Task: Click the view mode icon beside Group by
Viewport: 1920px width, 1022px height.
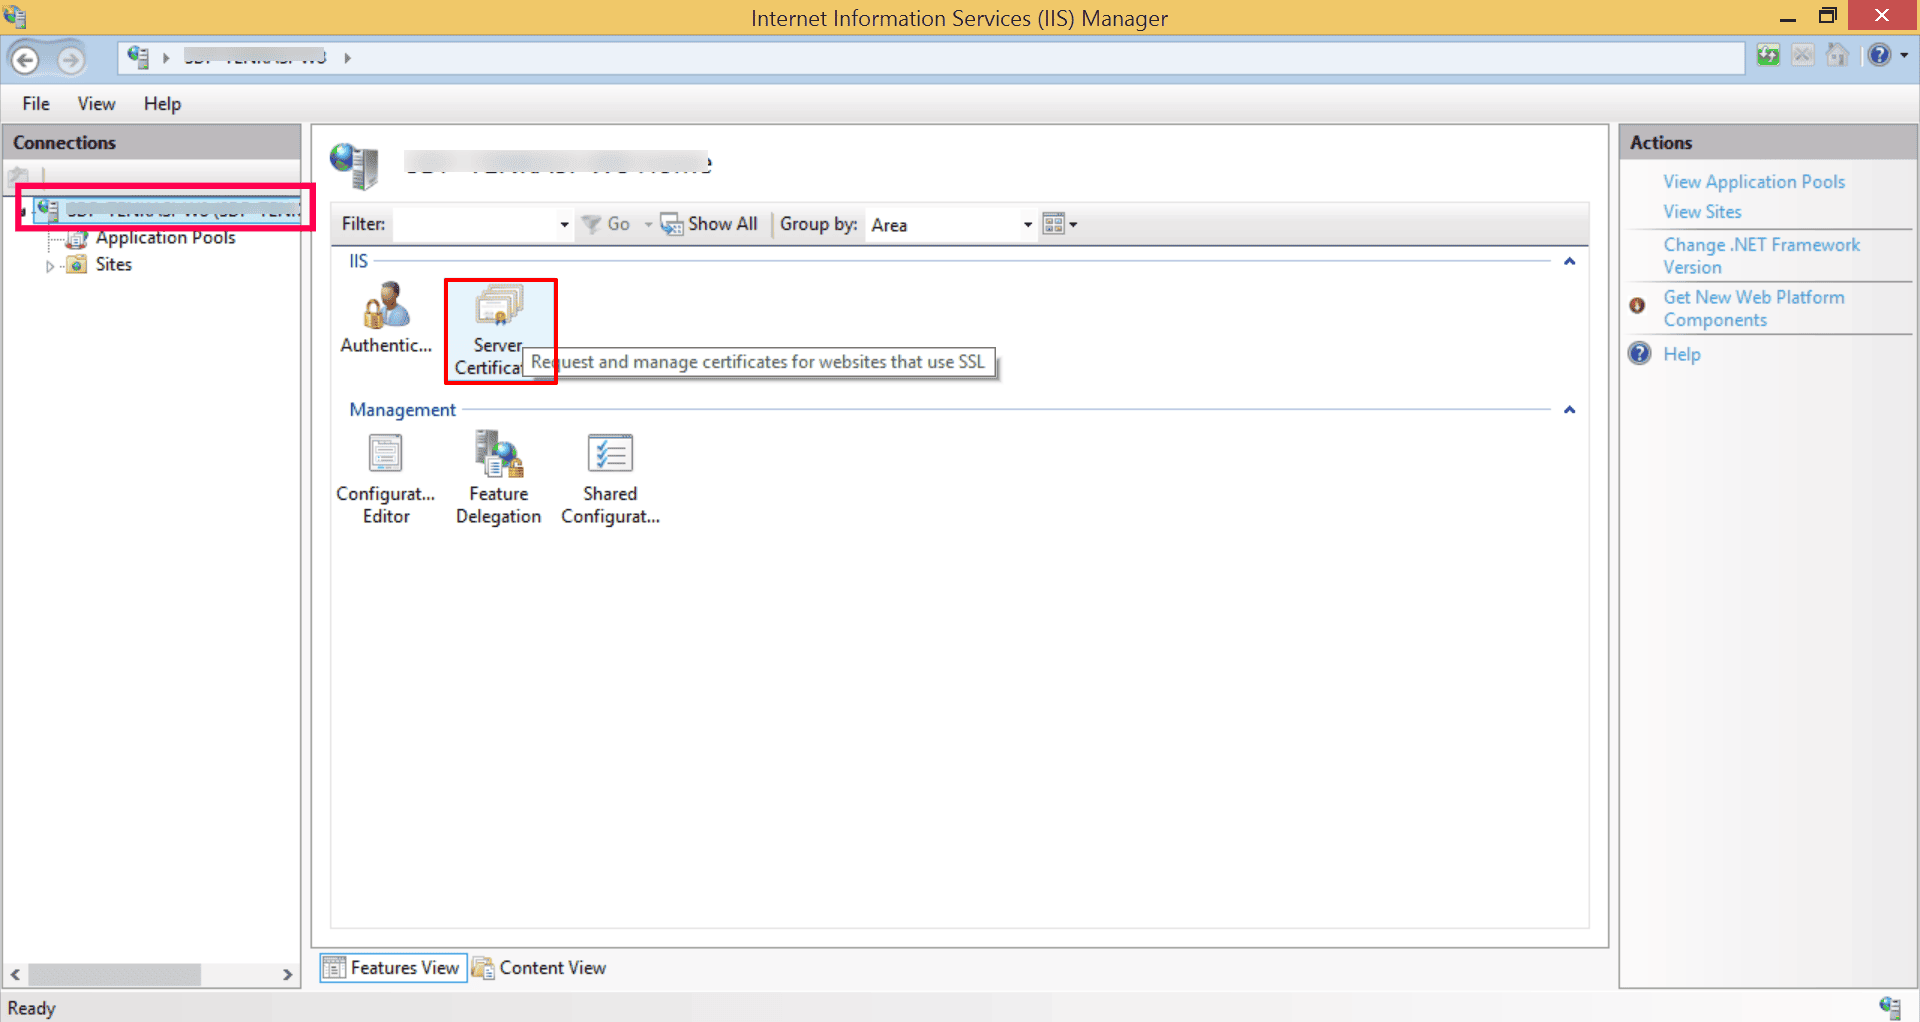Action: 1054,224
